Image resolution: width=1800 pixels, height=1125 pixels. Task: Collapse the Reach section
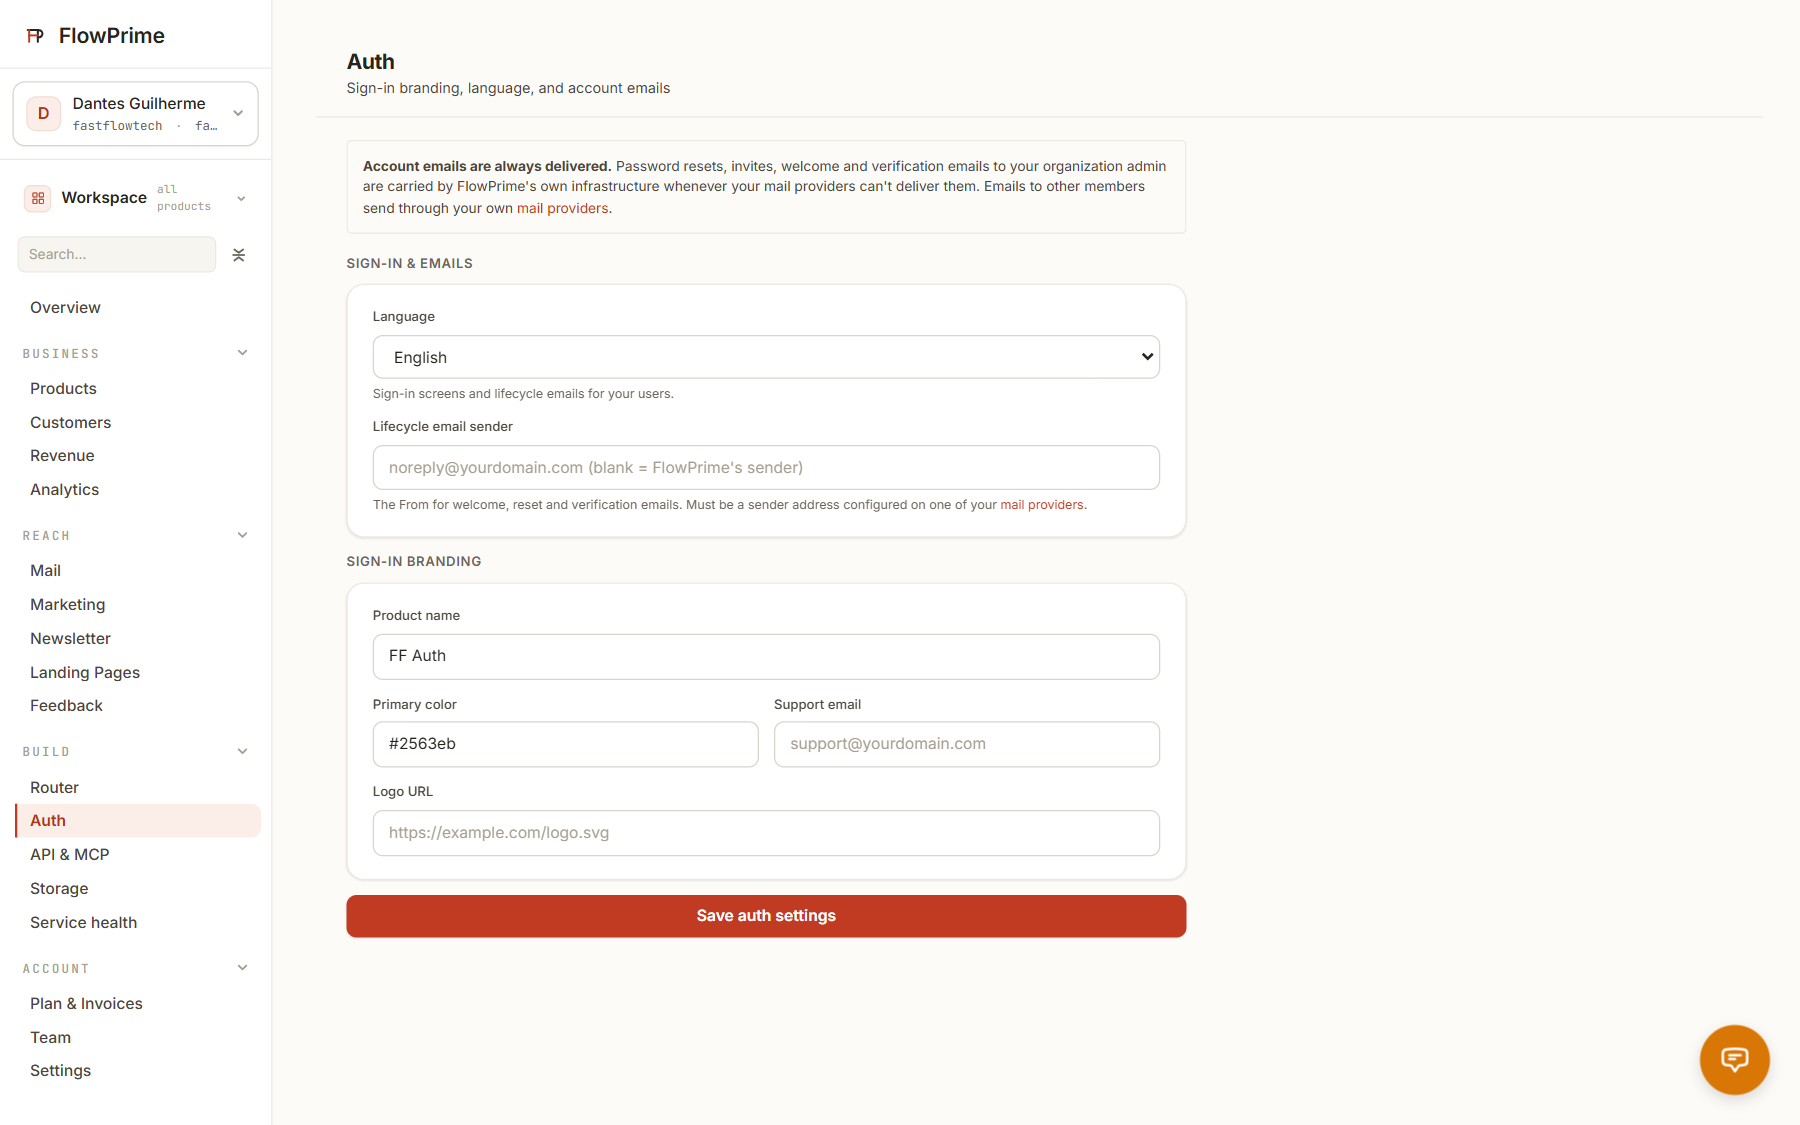pyautogui.click(x=242, y=535)
